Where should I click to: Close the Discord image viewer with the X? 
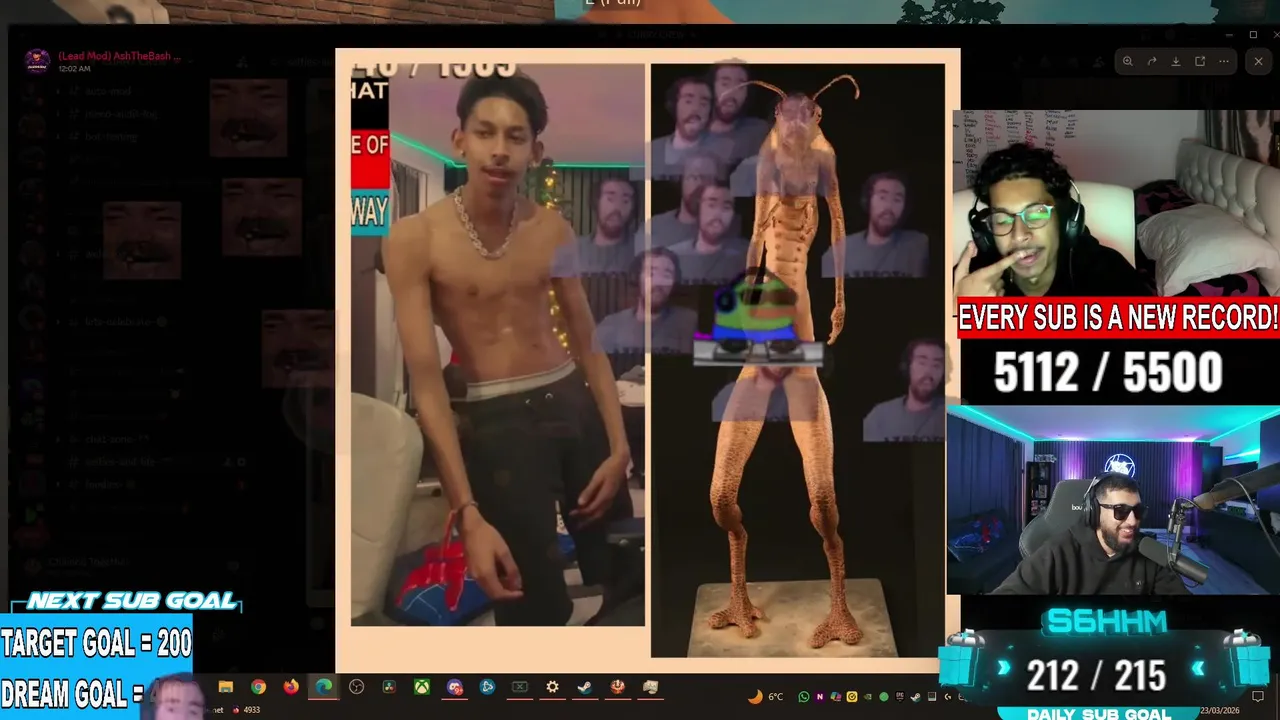pyautogui.click(x=1258, y=61)
